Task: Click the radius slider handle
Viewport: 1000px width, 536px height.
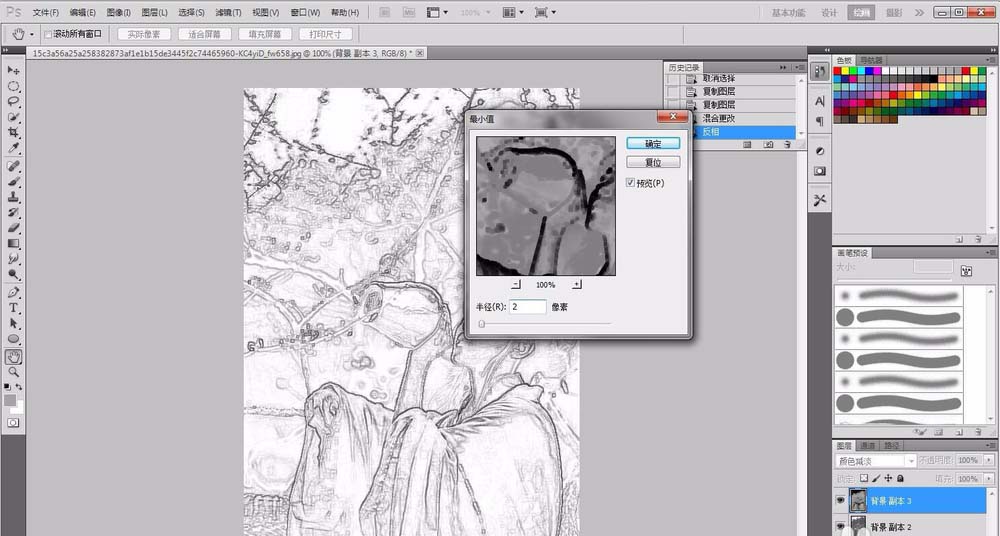Action: [481, 324]
